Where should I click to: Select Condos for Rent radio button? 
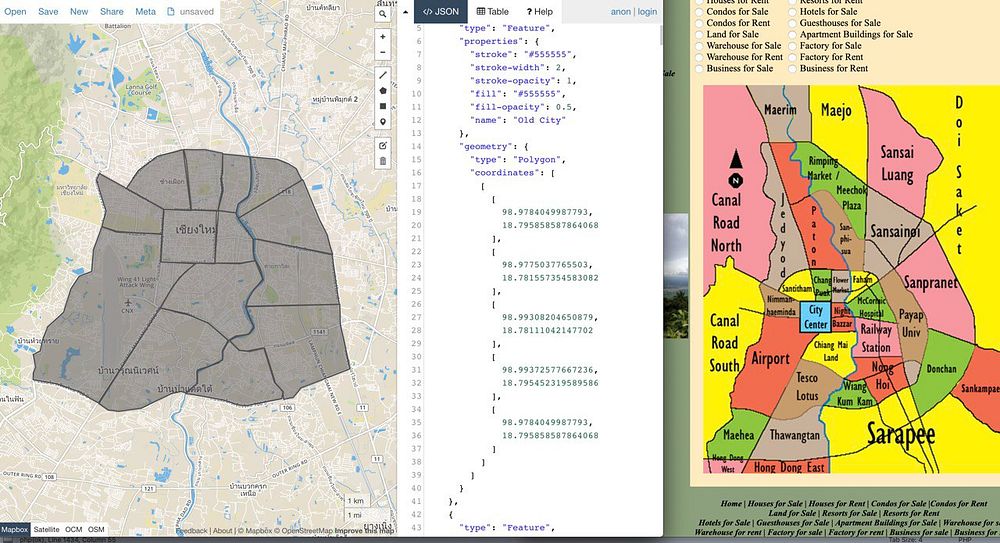[699, 23]
